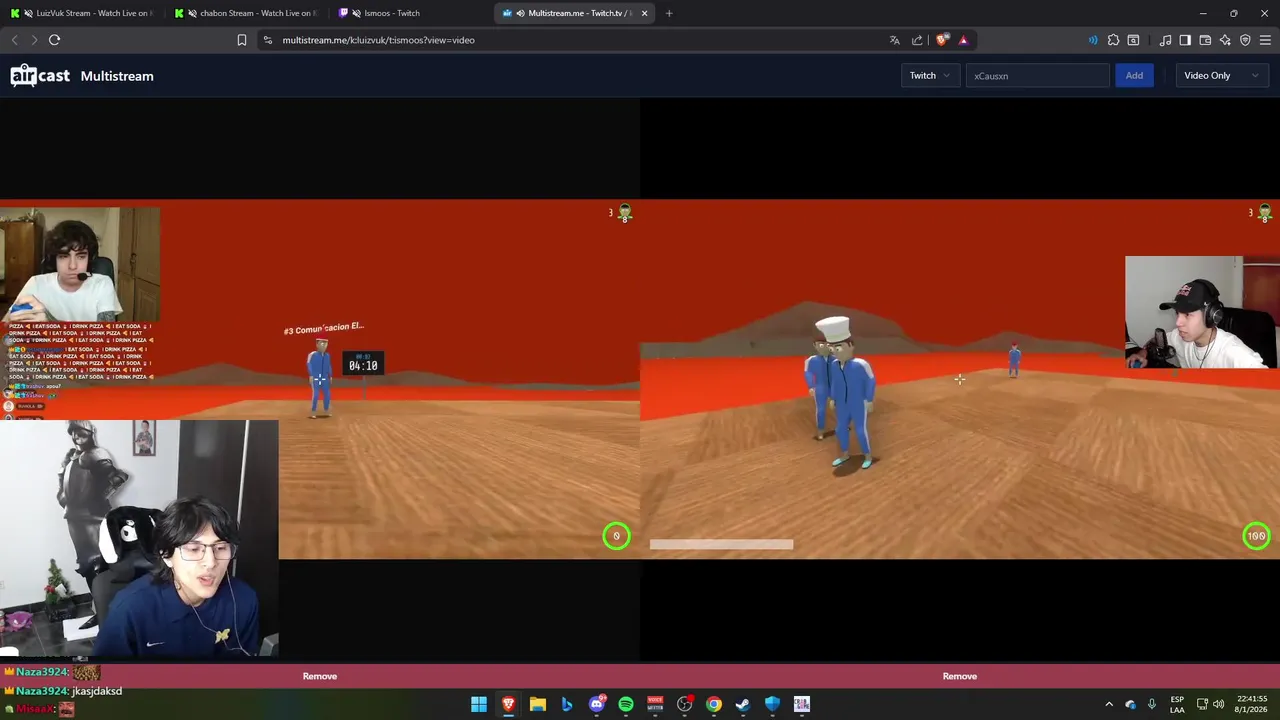
Task: Toggle the blue media casting icon
Action: [x=1092, y=40]
